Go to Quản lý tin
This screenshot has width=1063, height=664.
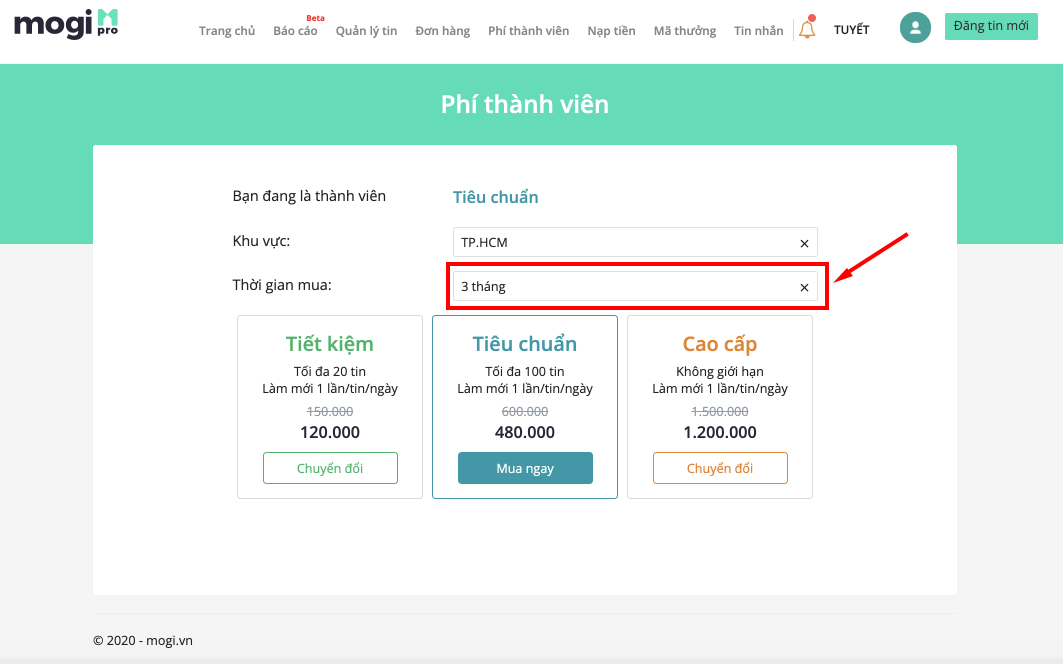366,31
